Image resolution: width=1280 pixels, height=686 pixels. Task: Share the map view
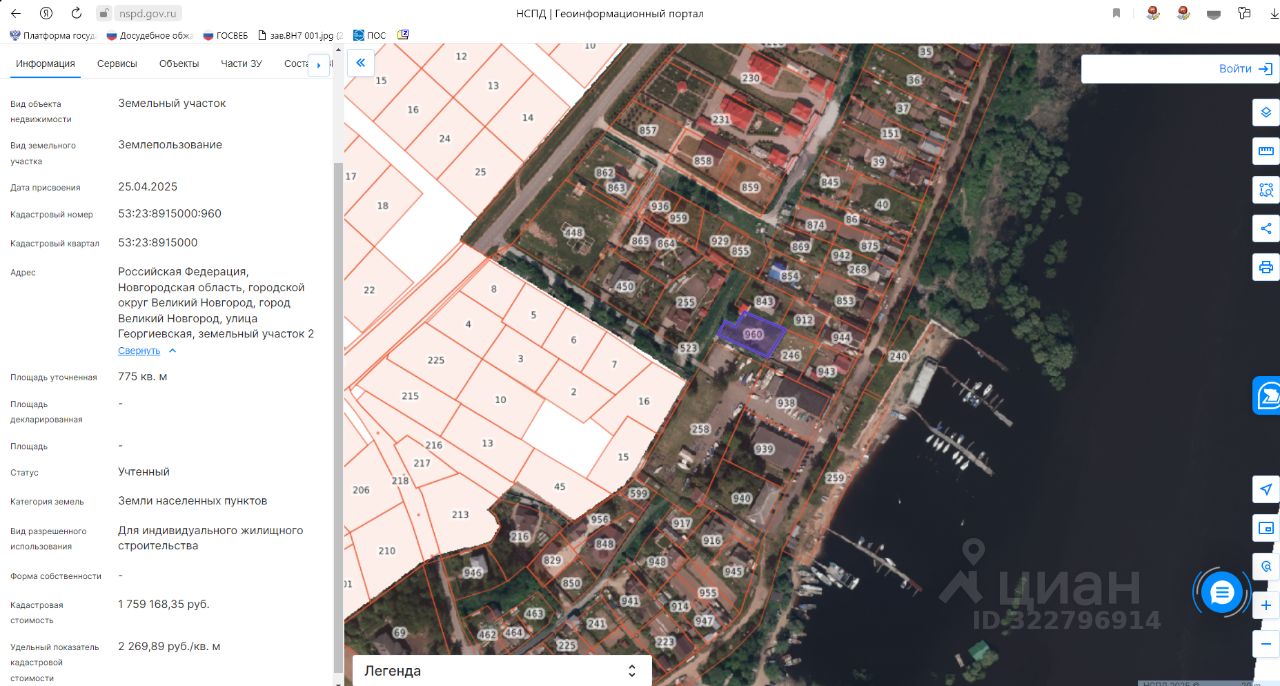(x=1266, y=229)
